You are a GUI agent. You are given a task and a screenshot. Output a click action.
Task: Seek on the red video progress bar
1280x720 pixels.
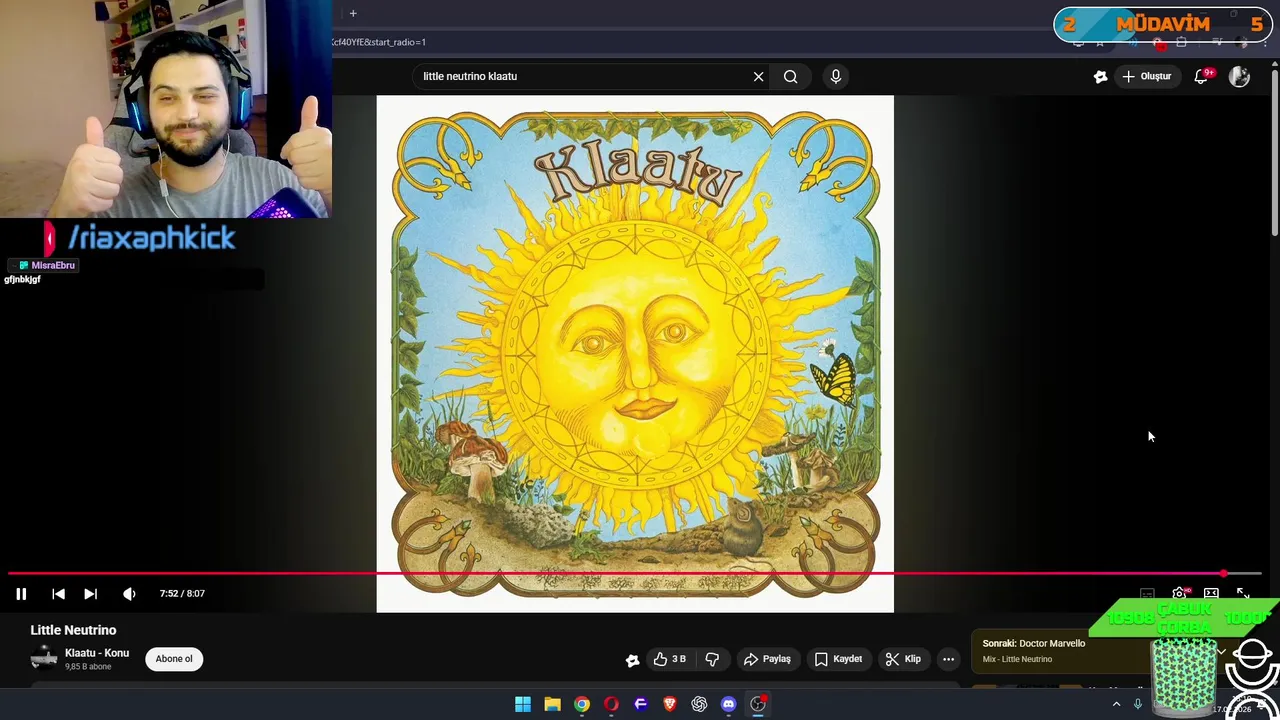click(x=634, y=574)
